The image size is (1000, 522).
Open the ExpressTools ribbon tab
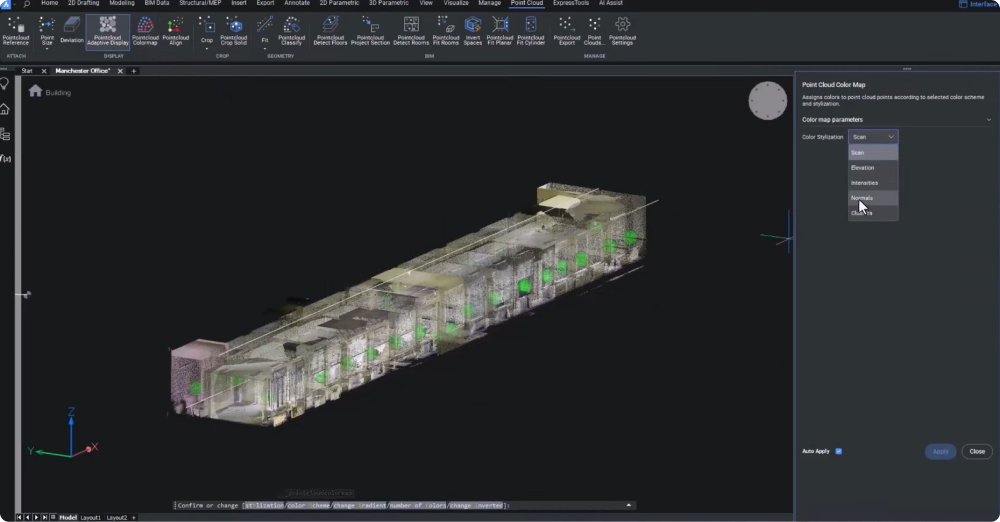[571, 4]
